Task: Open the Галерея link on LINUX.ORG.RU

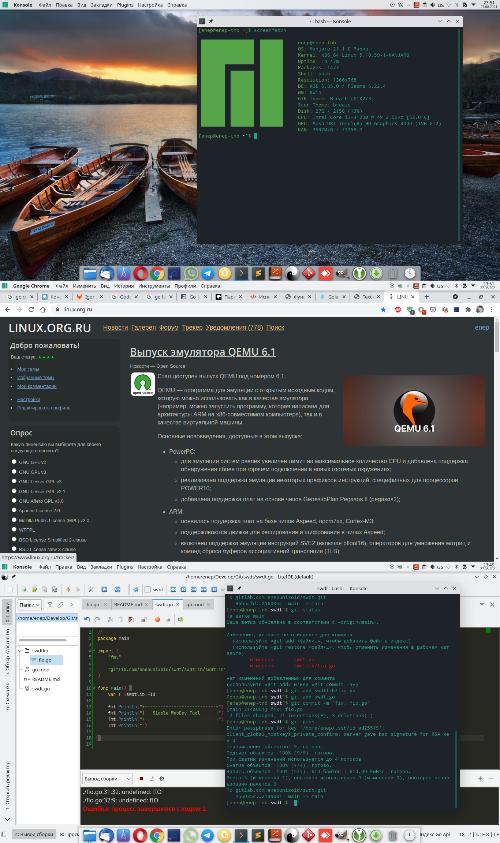Action: click(143, 327)
